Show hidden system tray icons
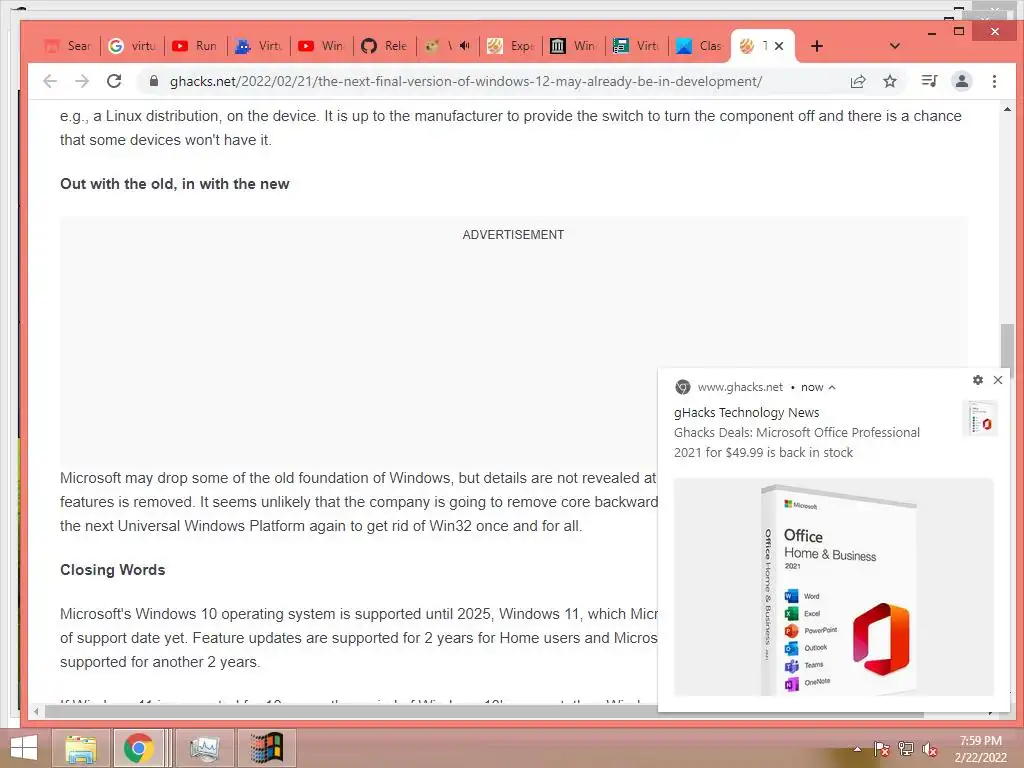This screenshot has width=1024, height=768. pyautogui.click(x=857, y=749)
